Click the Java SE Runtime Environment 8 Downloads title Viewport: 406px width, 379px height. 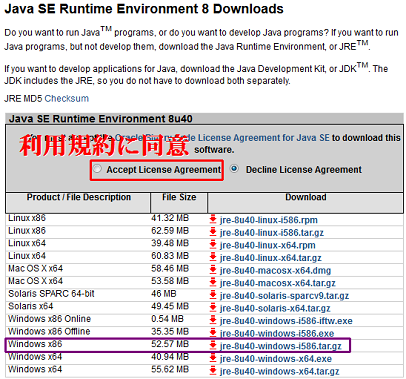[144, 9]
